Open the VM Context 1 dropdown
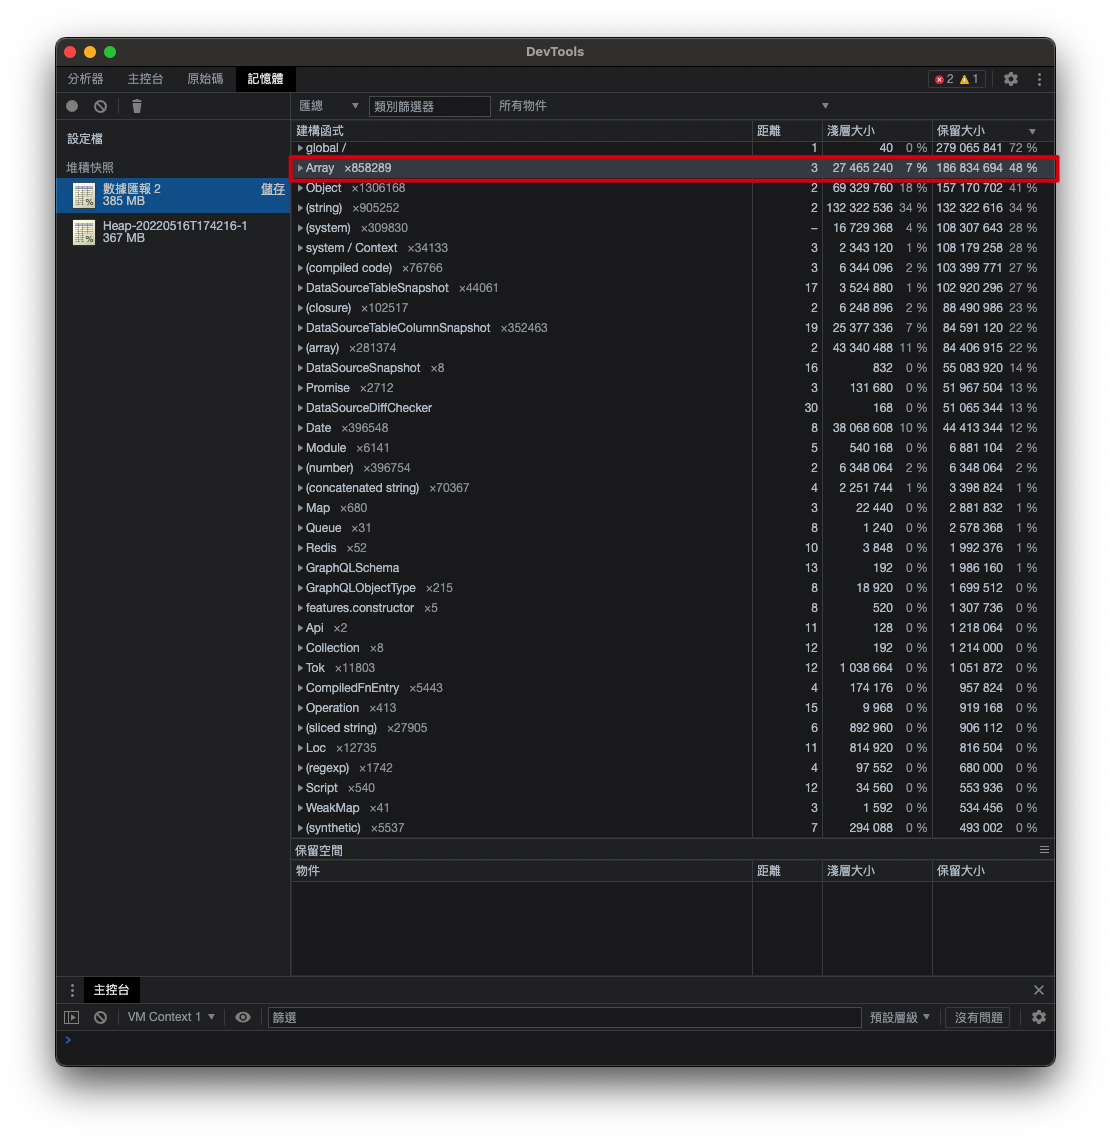The width and height of the screenshot is (1111, 1140). point(171,1017)
